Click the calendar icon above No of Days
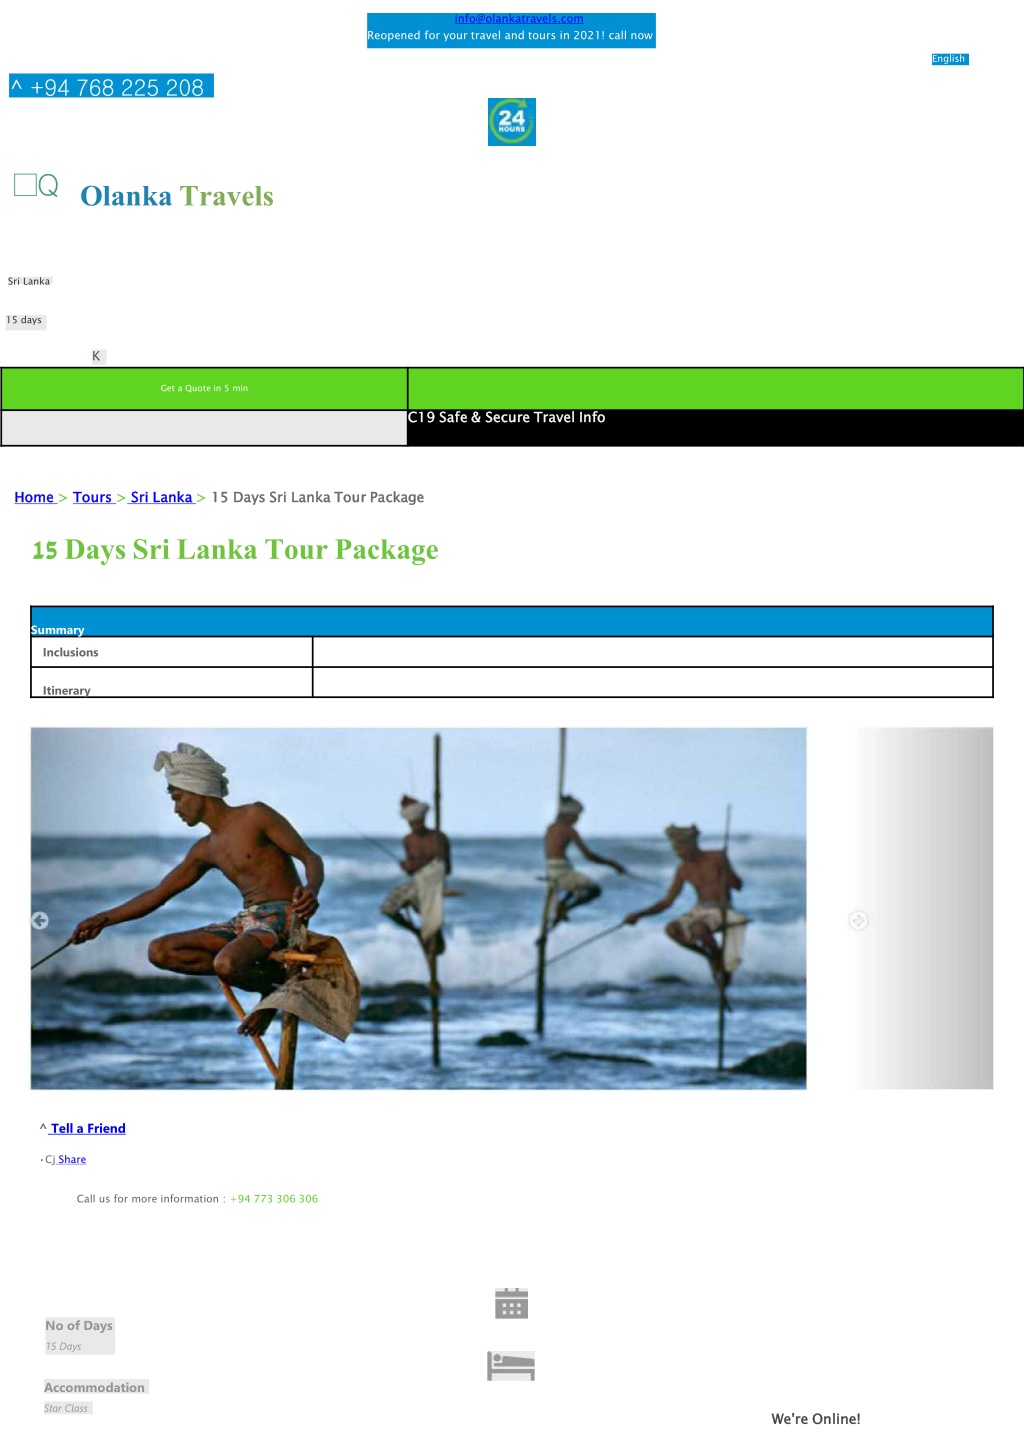The width and height of the screenshot is (1024, 1449). click(511, 1303)
